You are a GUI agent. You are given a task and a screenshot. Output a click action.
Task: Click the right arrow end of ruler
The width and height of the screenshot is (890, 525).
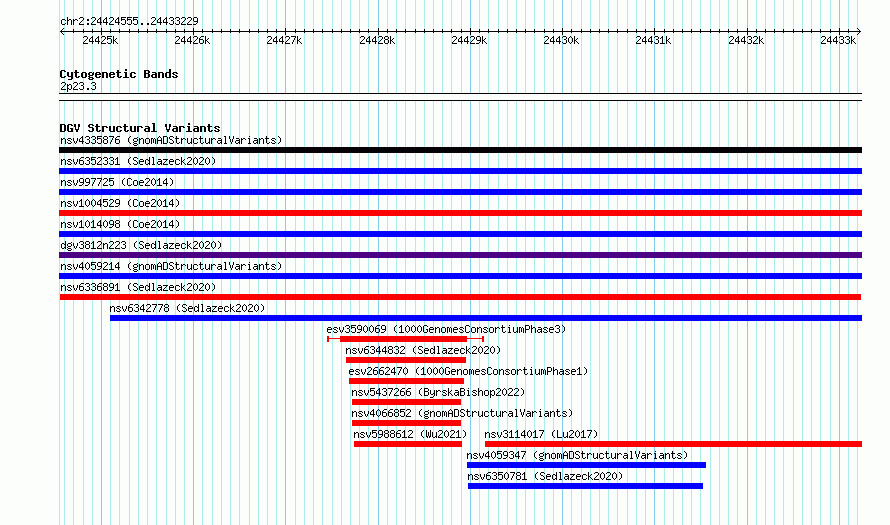[x=859, y=31]
